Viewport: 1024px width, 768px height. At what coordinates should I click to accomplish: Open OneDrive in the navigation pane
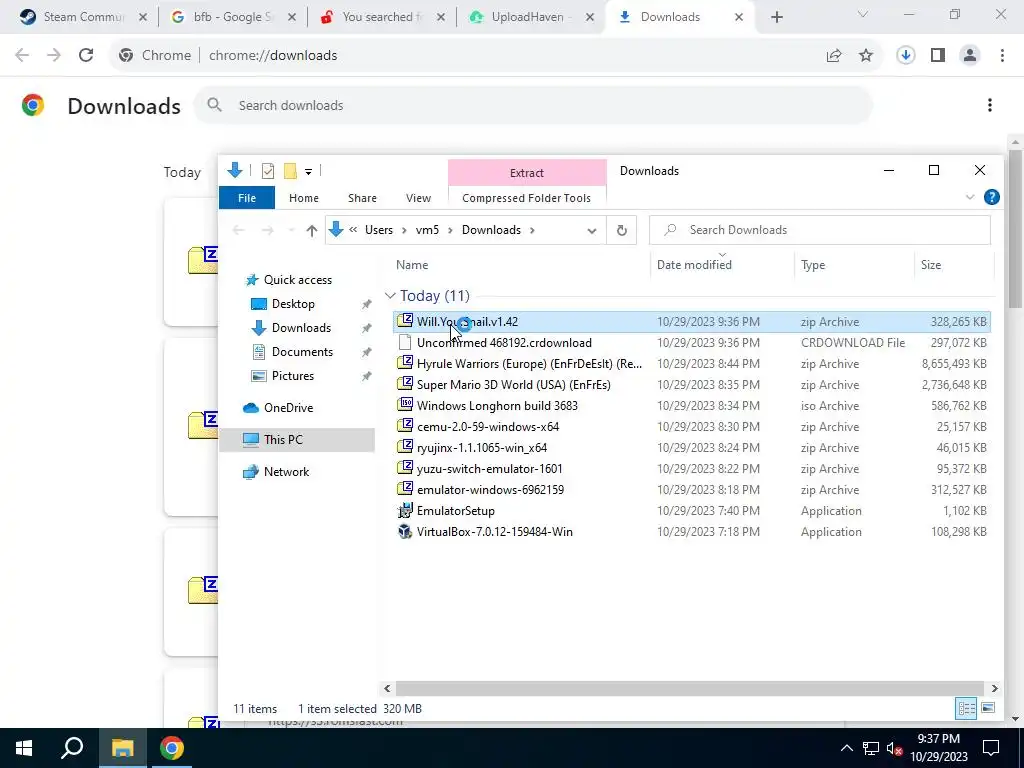pyautogui.click(x=288, y=408)
